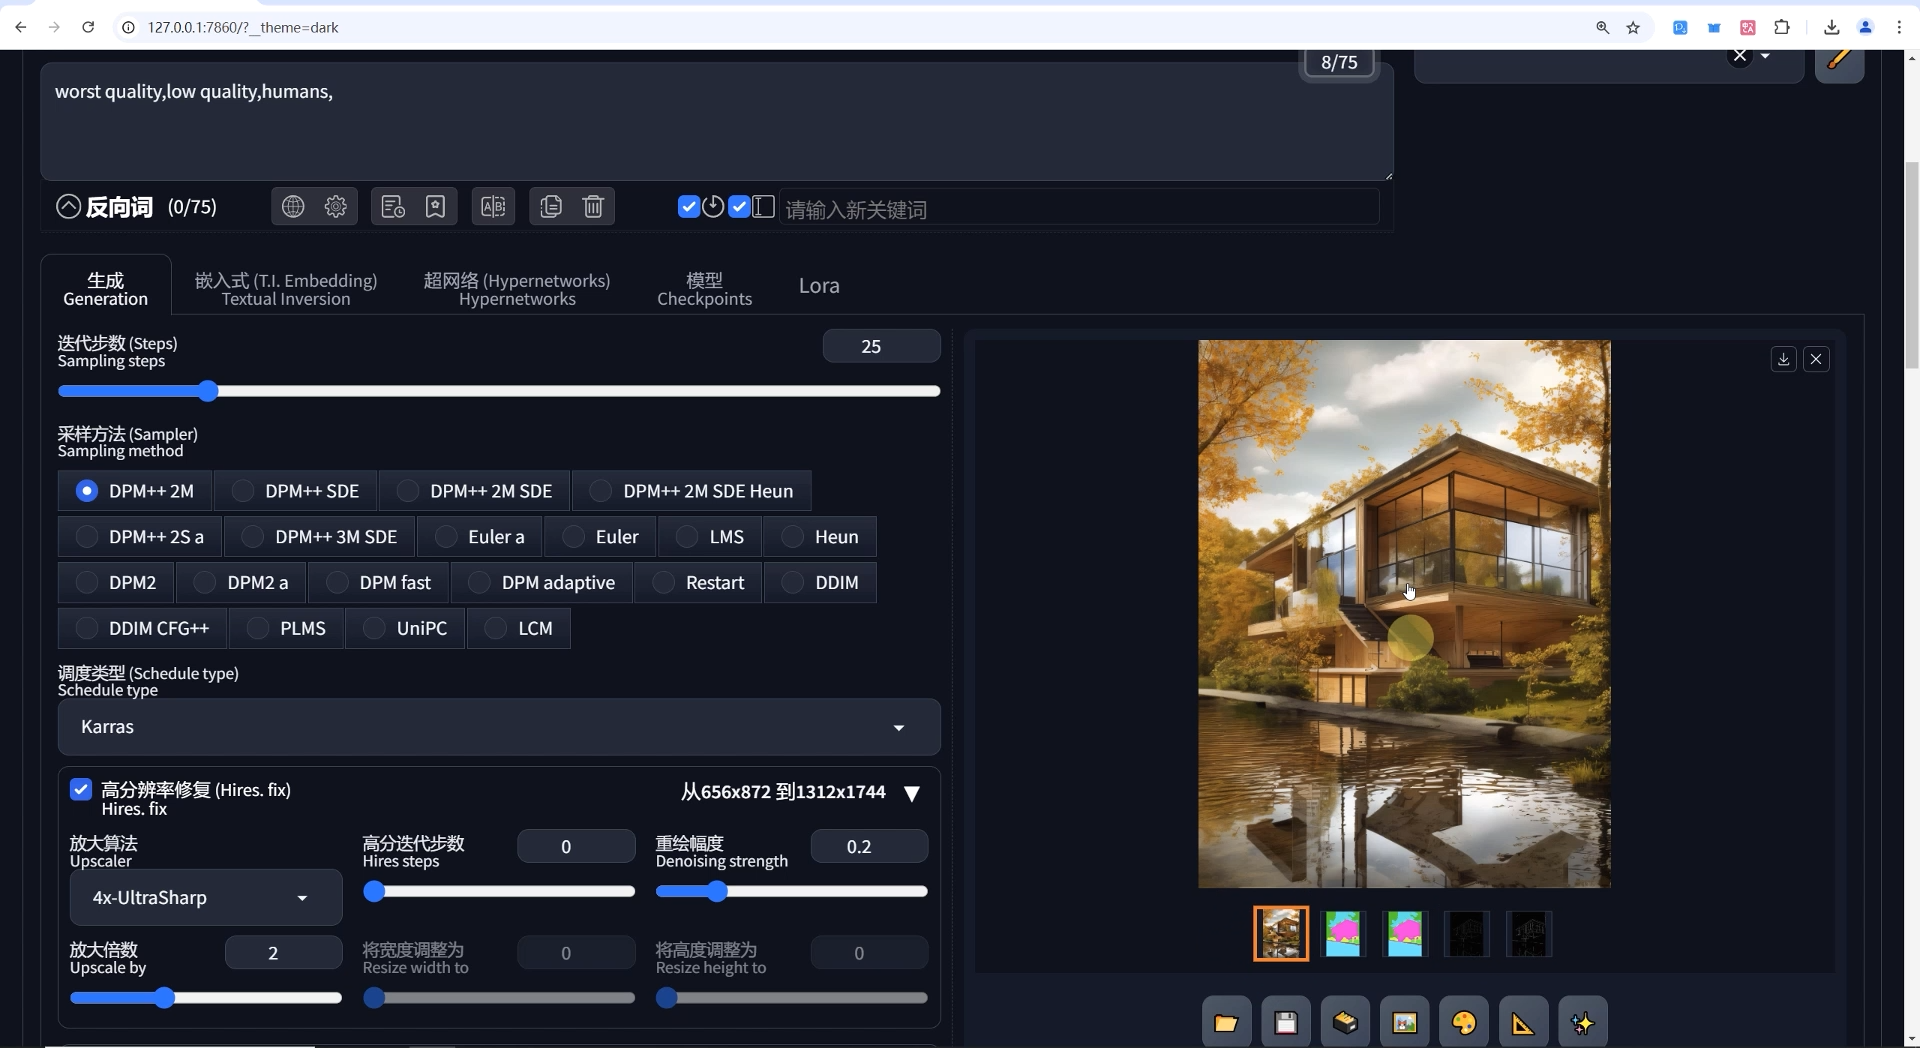This screenshot has height=1048, width=1920.
Task: Open the Schedule type Karras dropdown
Action: pos(499,727)
